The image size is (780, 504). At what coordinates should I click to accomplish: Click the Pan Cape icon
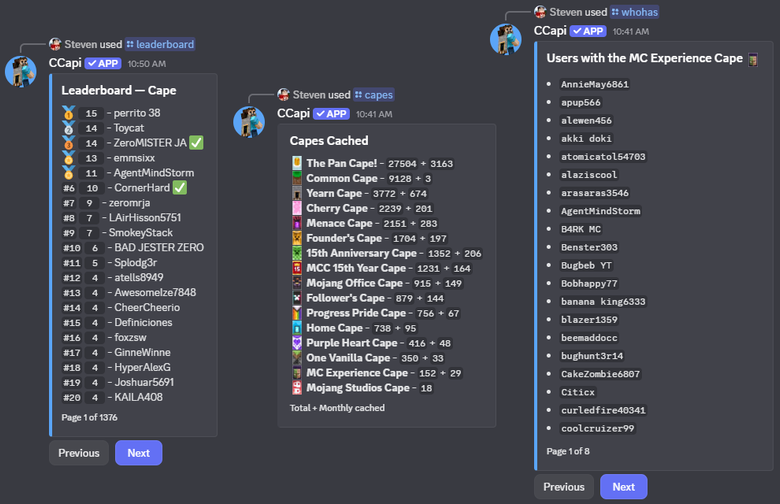[297, 163]
